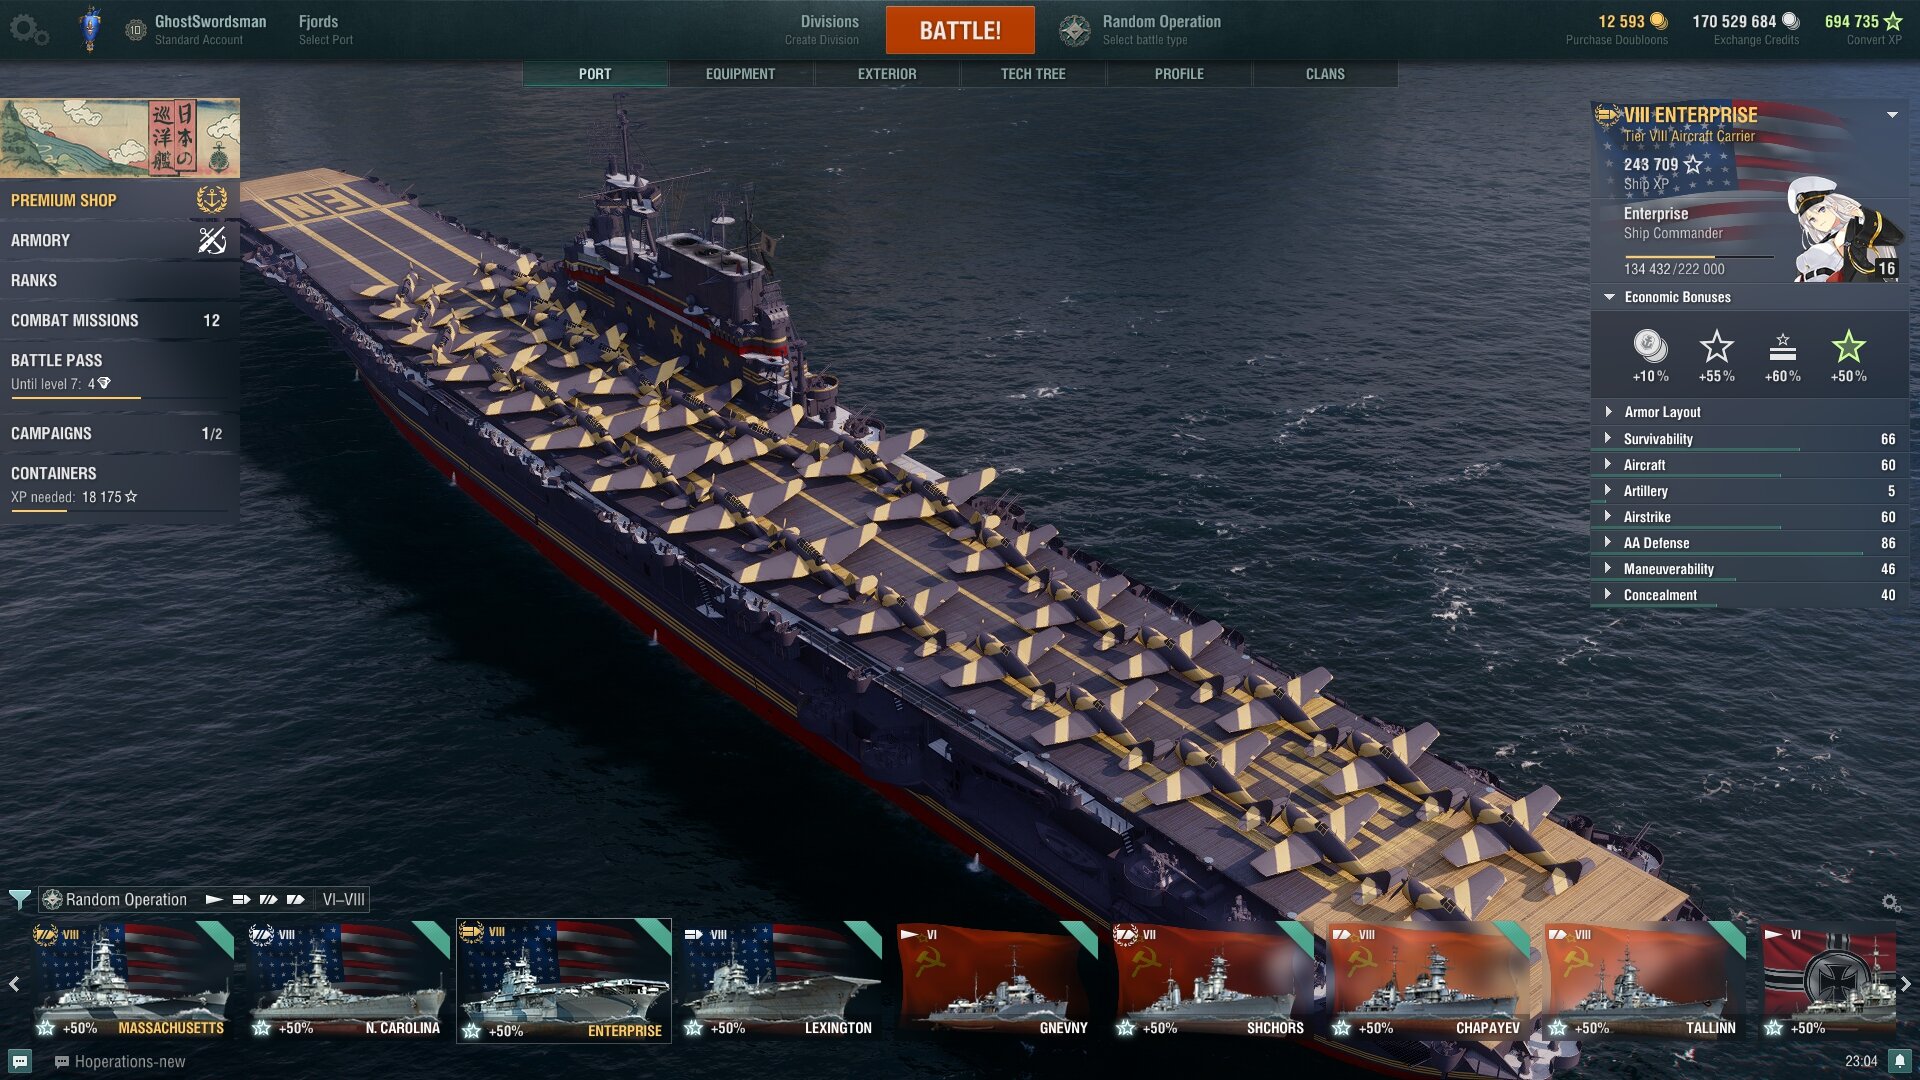Select port via Fjords option
The height and width of the screenshot is (1080, 1920).
[x=326, y=29]
